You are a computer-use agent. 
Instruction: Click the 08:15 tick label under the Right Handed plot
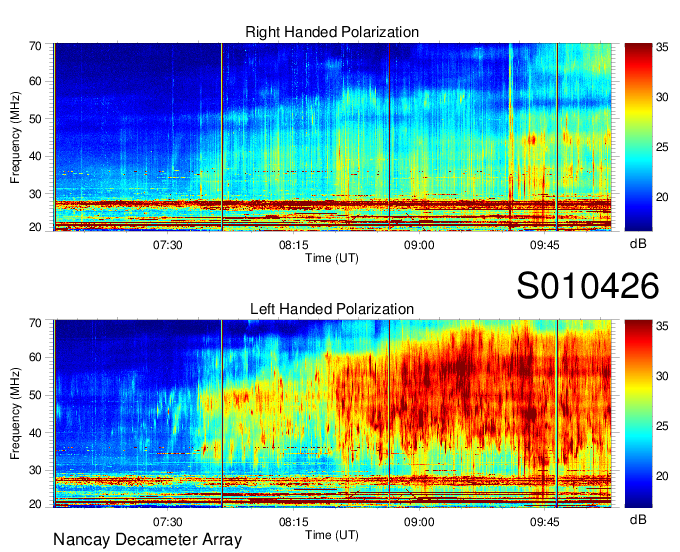click(293, 245)
